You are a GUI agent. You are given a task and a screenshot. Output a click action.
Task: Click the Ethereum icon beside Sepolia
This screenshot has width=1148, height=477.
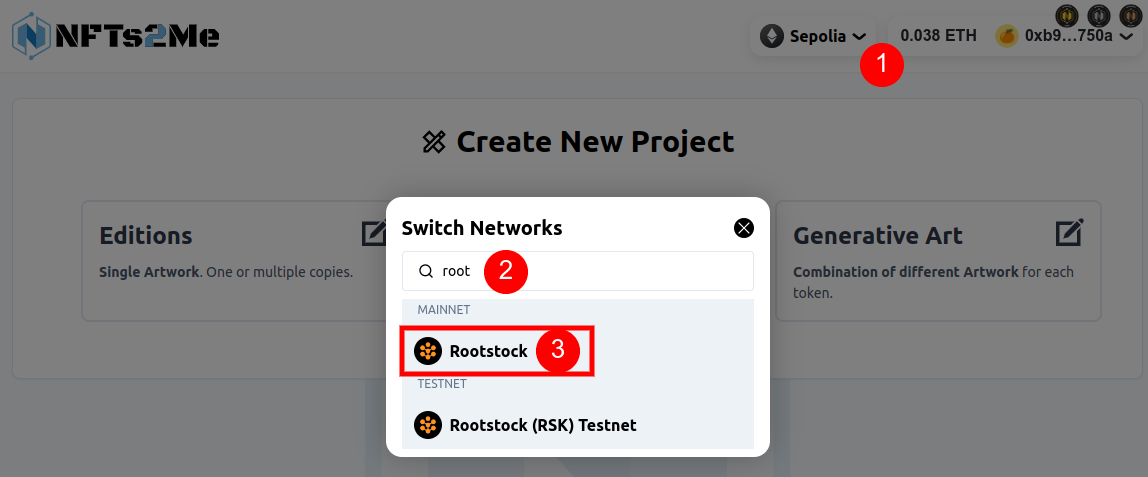tap(772, 36)
